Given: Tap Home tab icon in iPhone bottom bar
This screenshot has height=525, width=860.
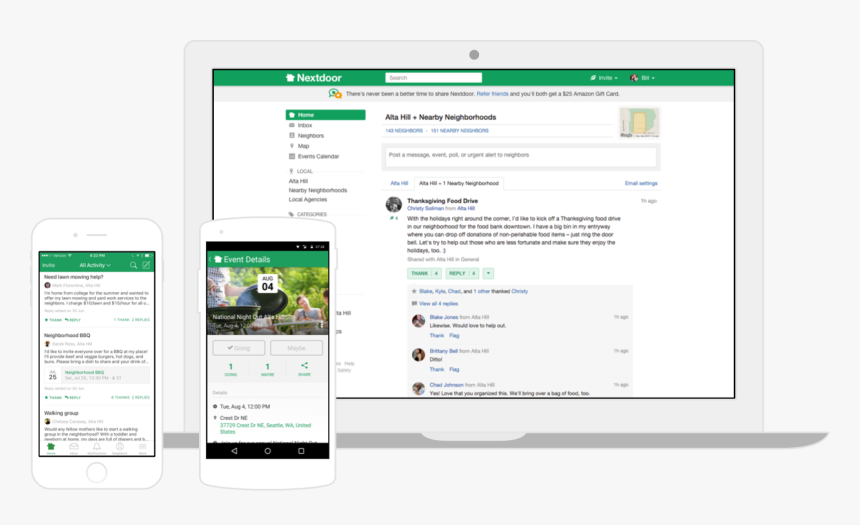Looking at the screenshot, I should [51, 448].
